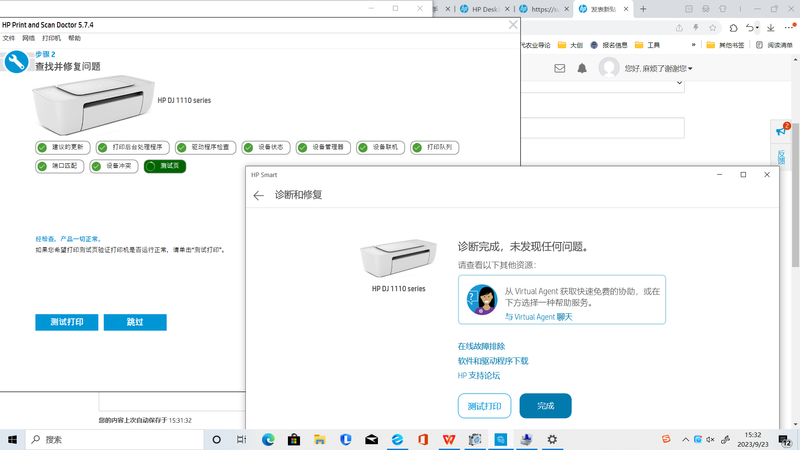The width and height of the screenshot is (800, 450).
Task: Open the 打印机 menu
Action: tap(50, 37)
